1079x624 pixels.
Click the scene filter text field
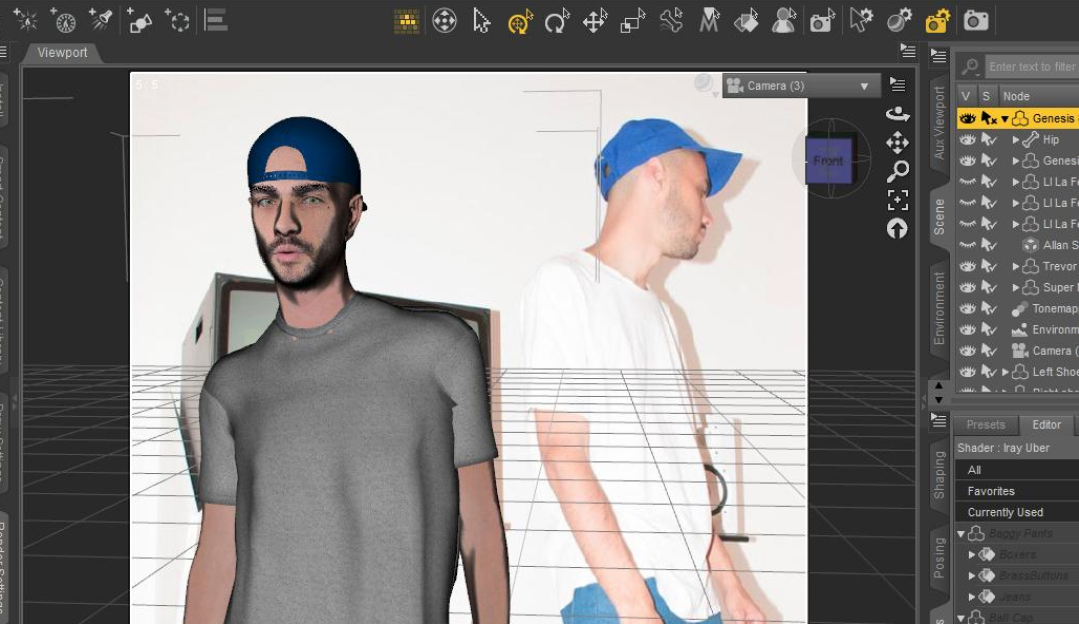[1030, 67]
